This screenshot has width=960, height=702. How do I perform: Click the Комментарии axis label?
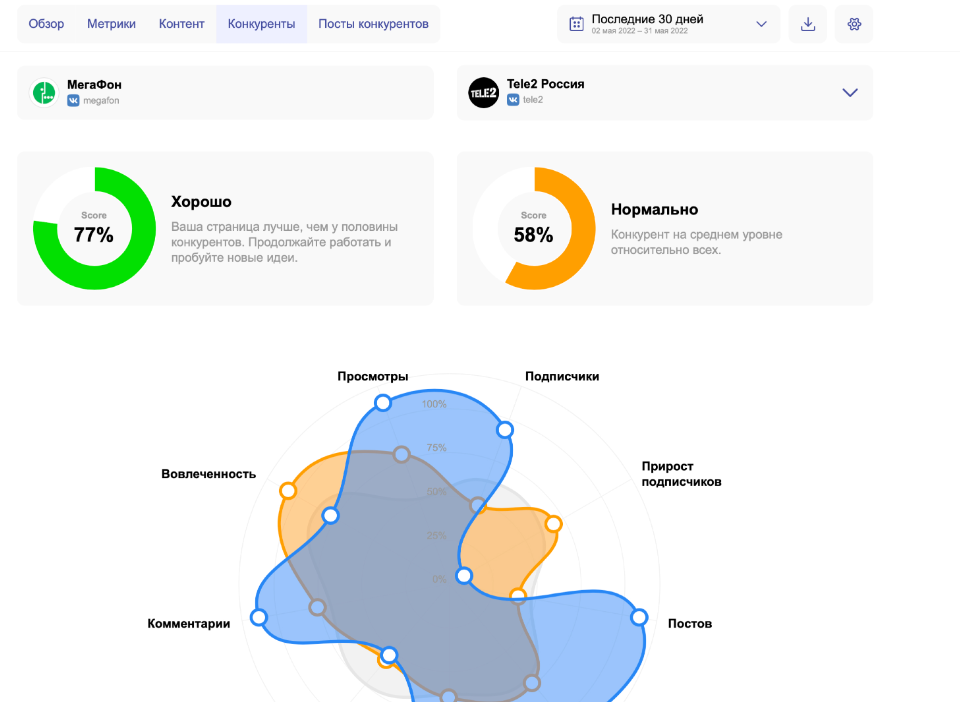pyautogui.click(x=189, y=624)
